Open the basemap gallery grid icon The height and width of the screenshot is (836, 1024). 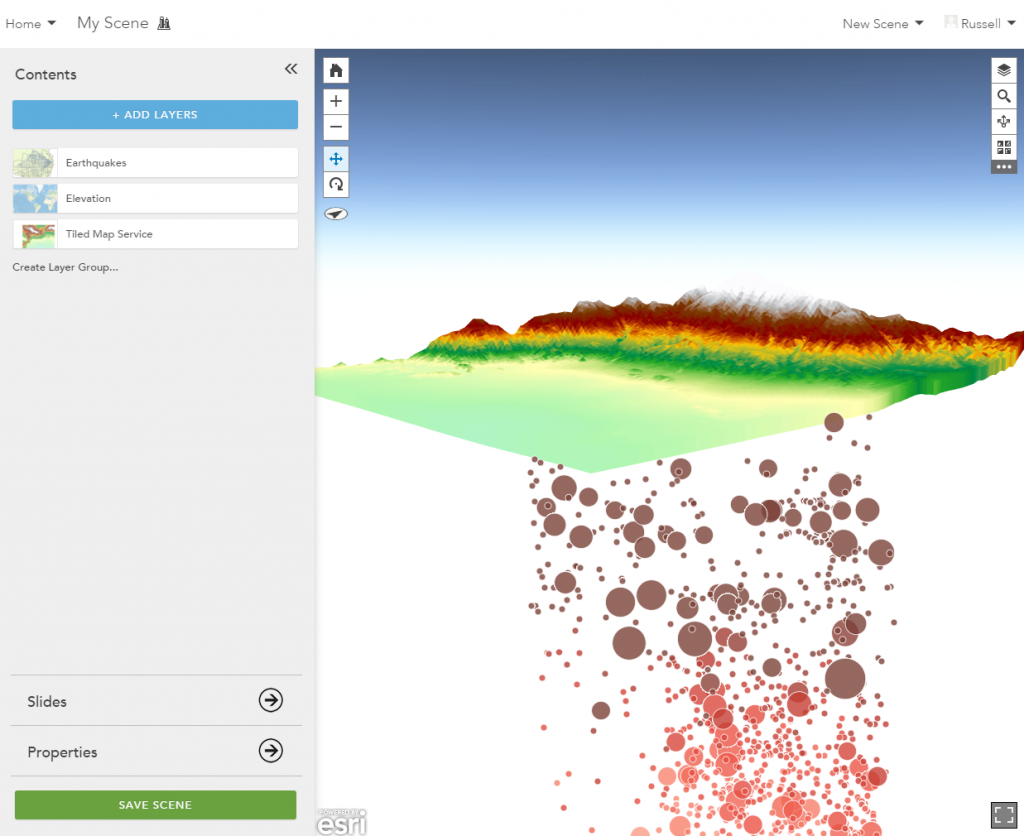point(1004,147)
